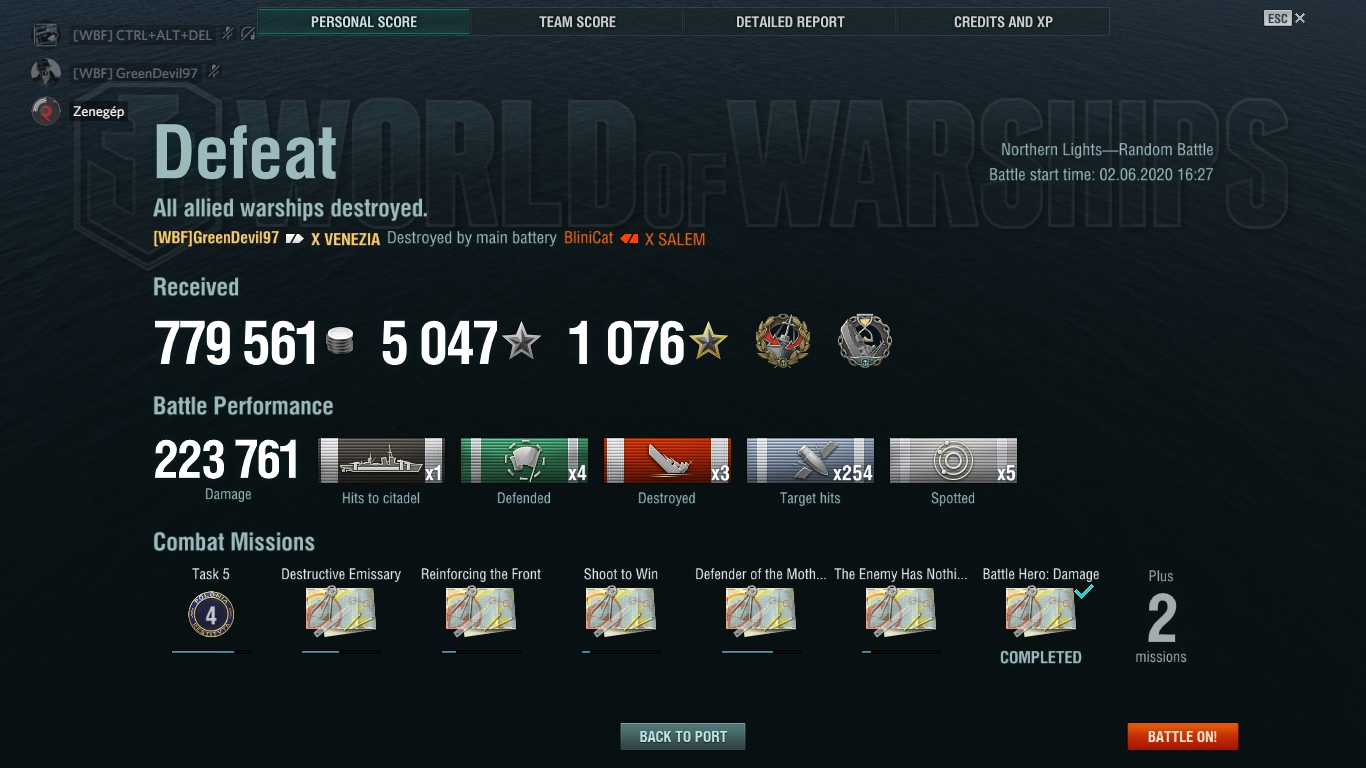Click the Spotted ribbon icon
This screenshot has height=768, width=1366.
pos(953,461)
